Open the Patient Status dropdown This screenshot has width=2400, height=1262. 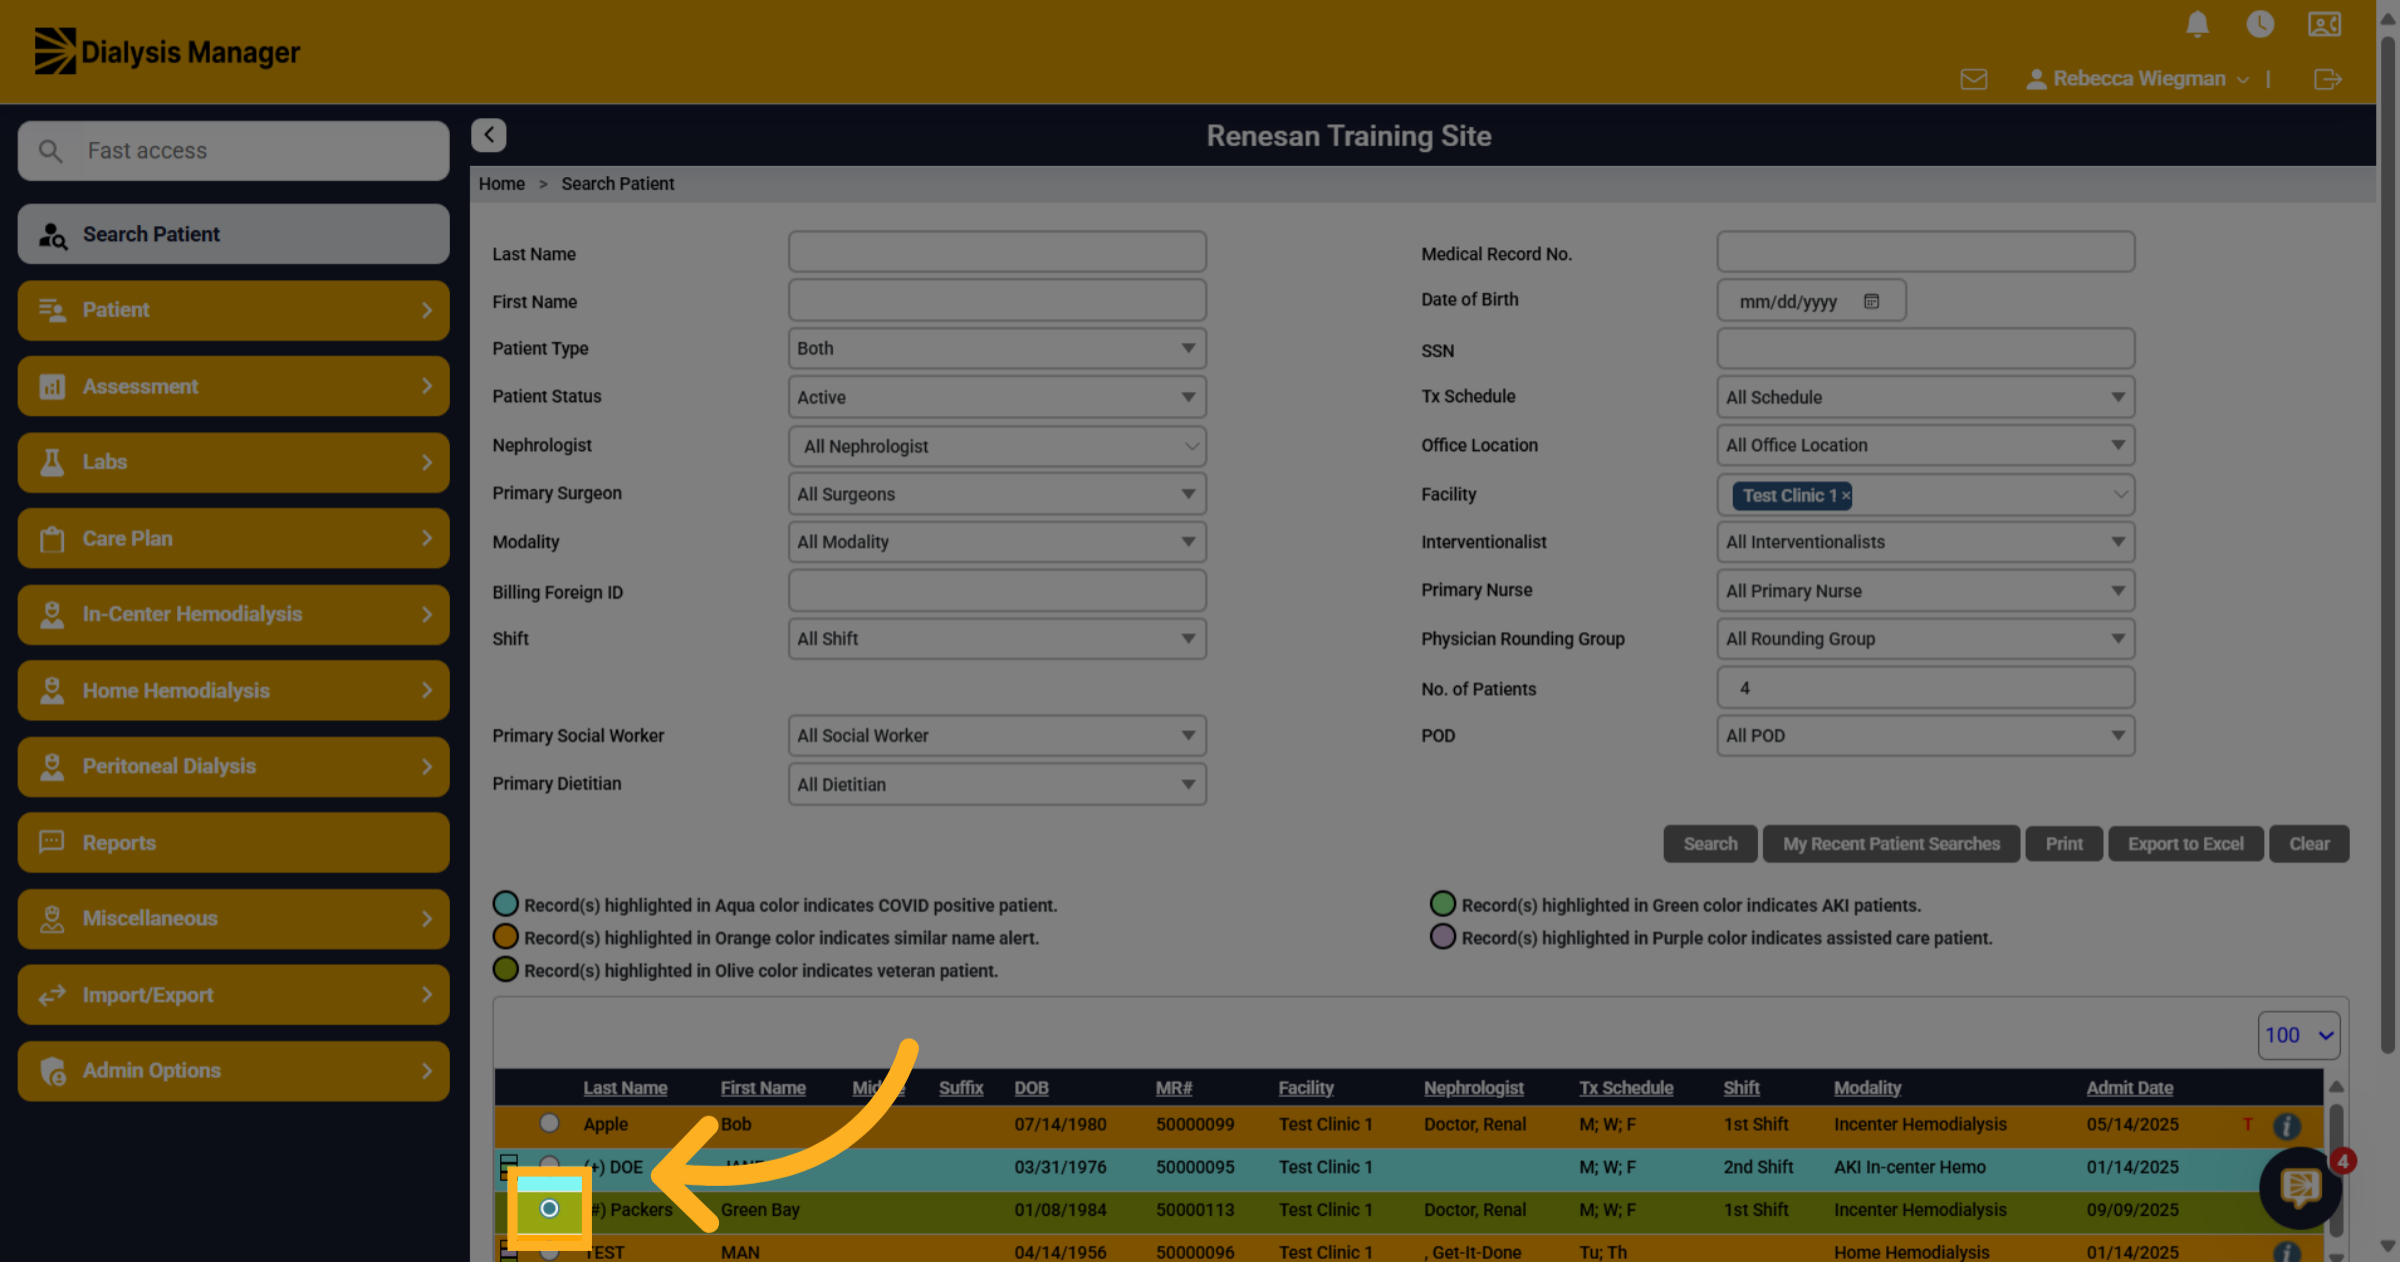pos(997,397)
